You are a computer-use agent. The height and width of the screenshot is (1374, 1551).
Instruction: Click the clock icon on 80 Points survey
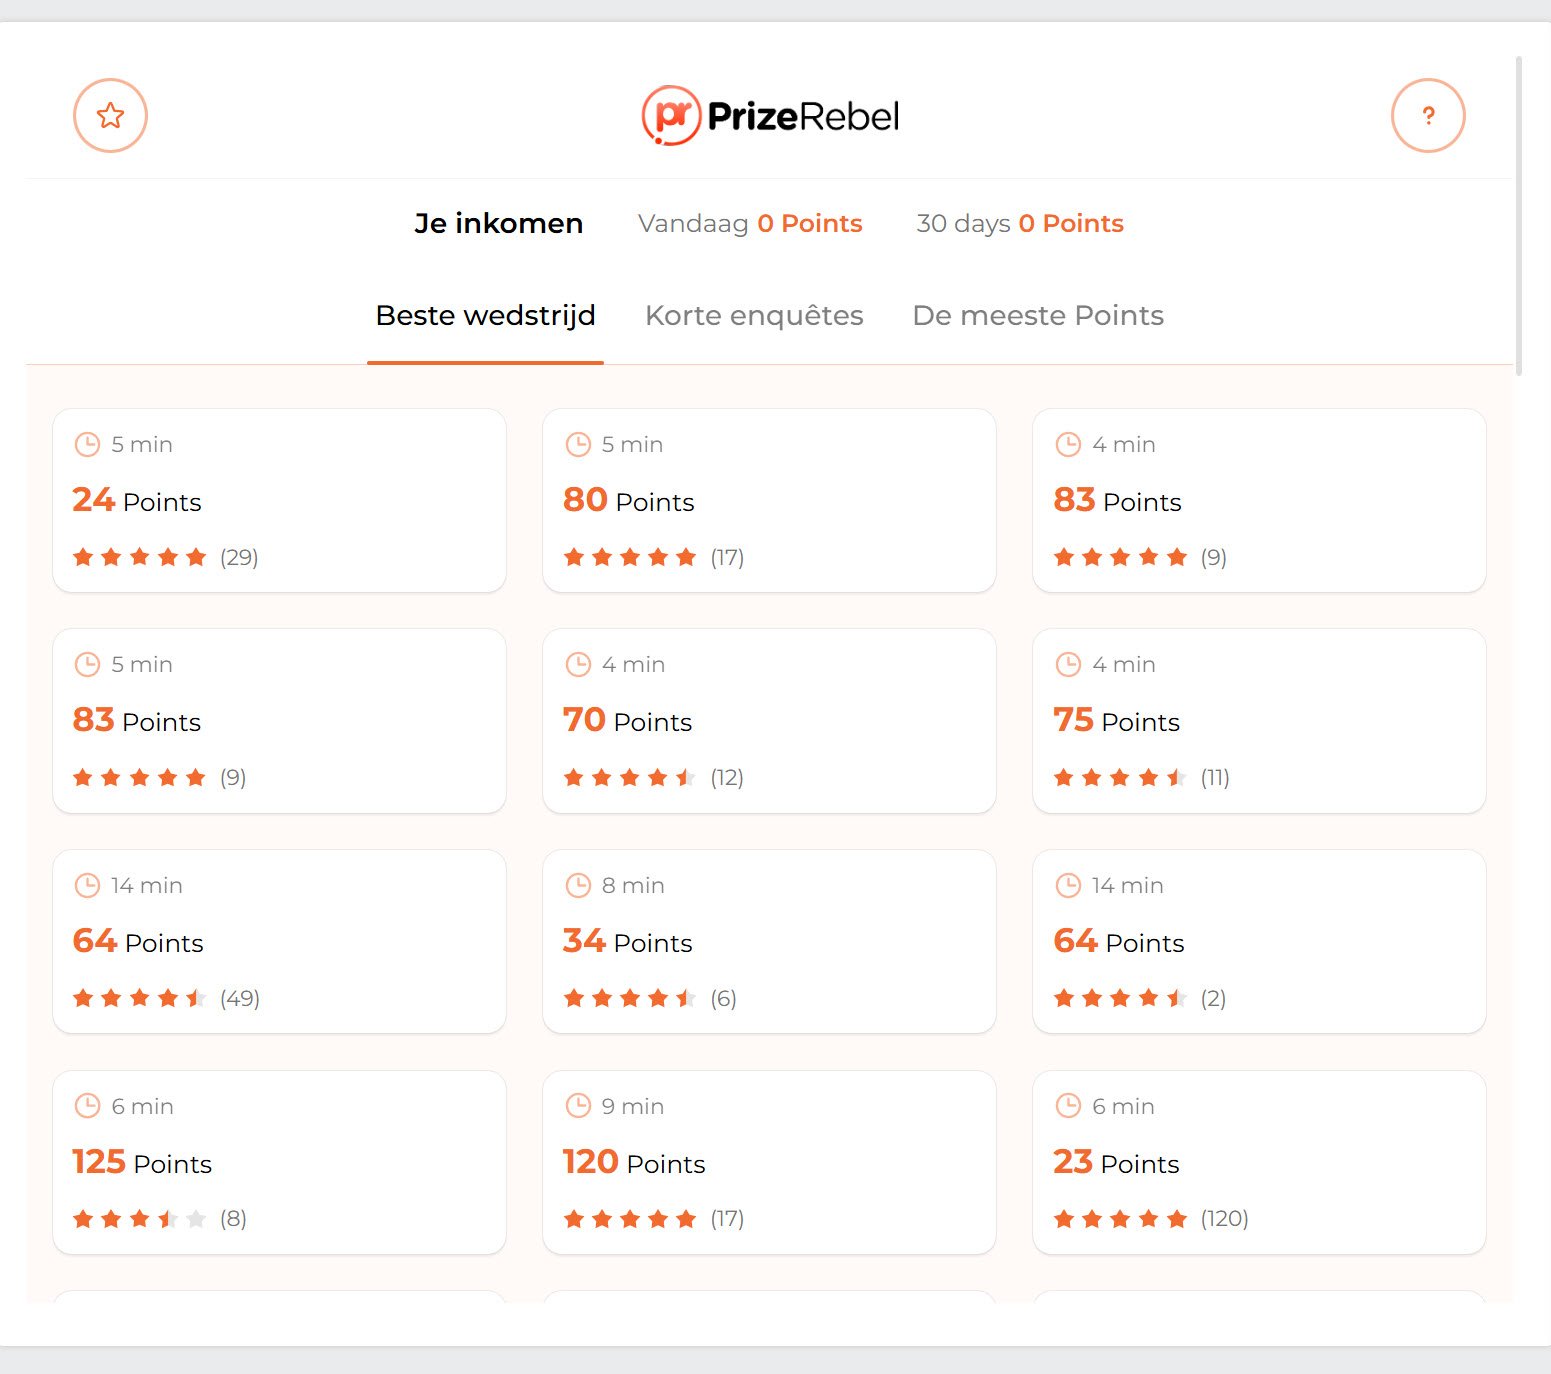click(x=578, y=444)
